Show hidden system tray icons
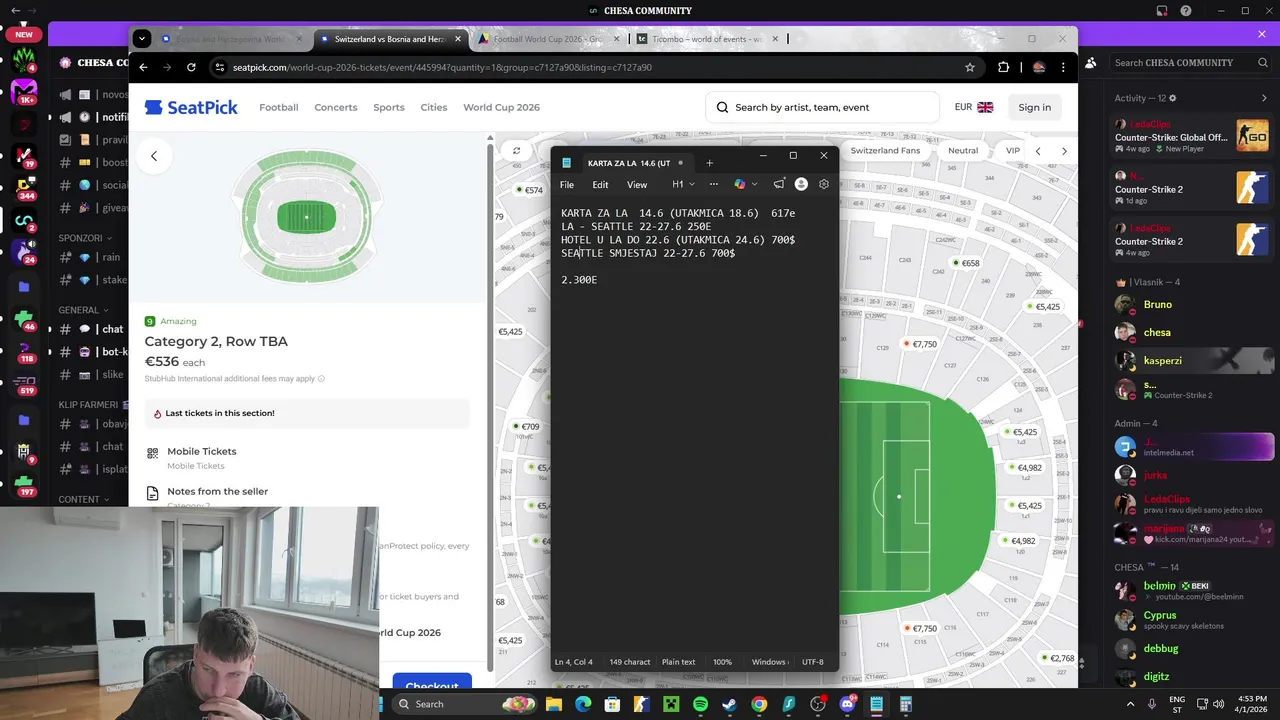This screenshot has width=1280, height=720. pyautogui.click(x=1132, y=704)
